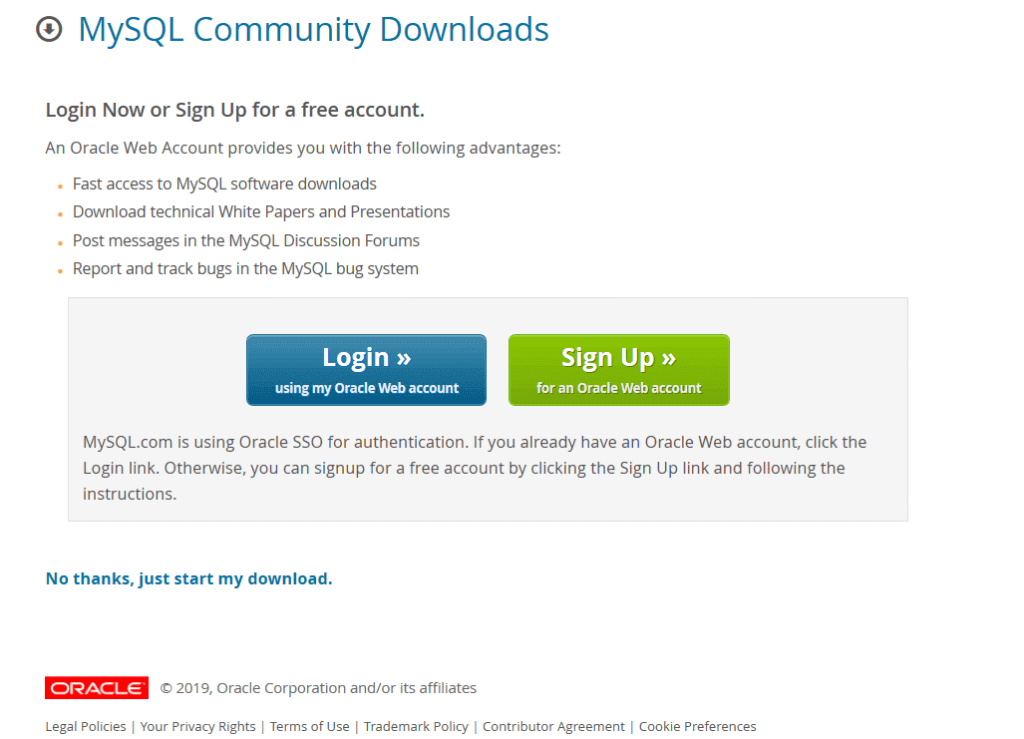
Task: Click the 'An Oracle Web Account provides' sentence
Action: (303, 148)
